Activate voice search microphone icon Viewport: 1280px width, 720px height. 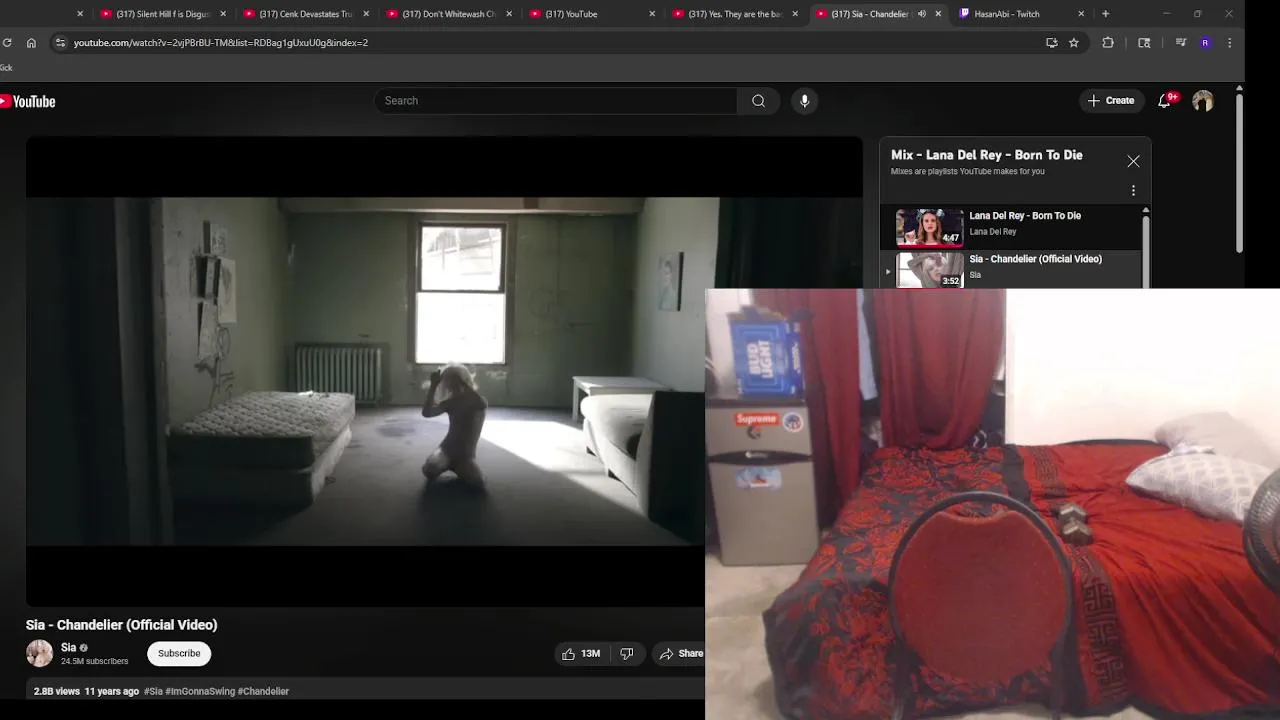coord(804,101)
